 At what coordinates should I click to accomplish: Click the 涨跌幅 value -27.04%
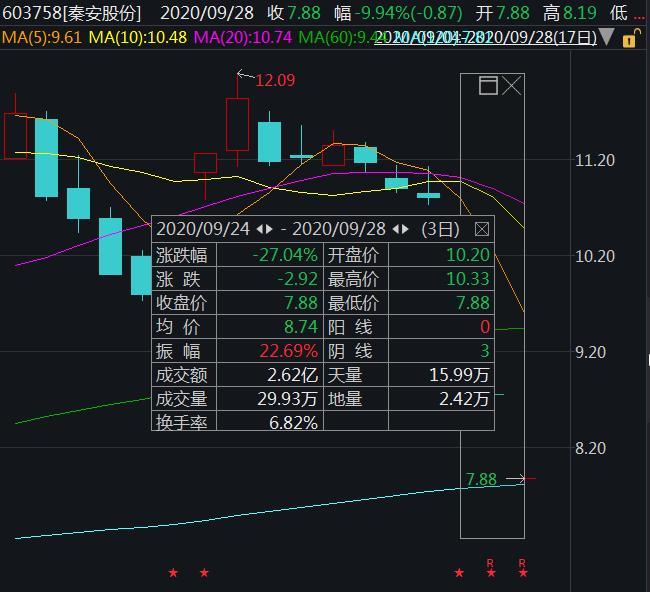(285, 255)
